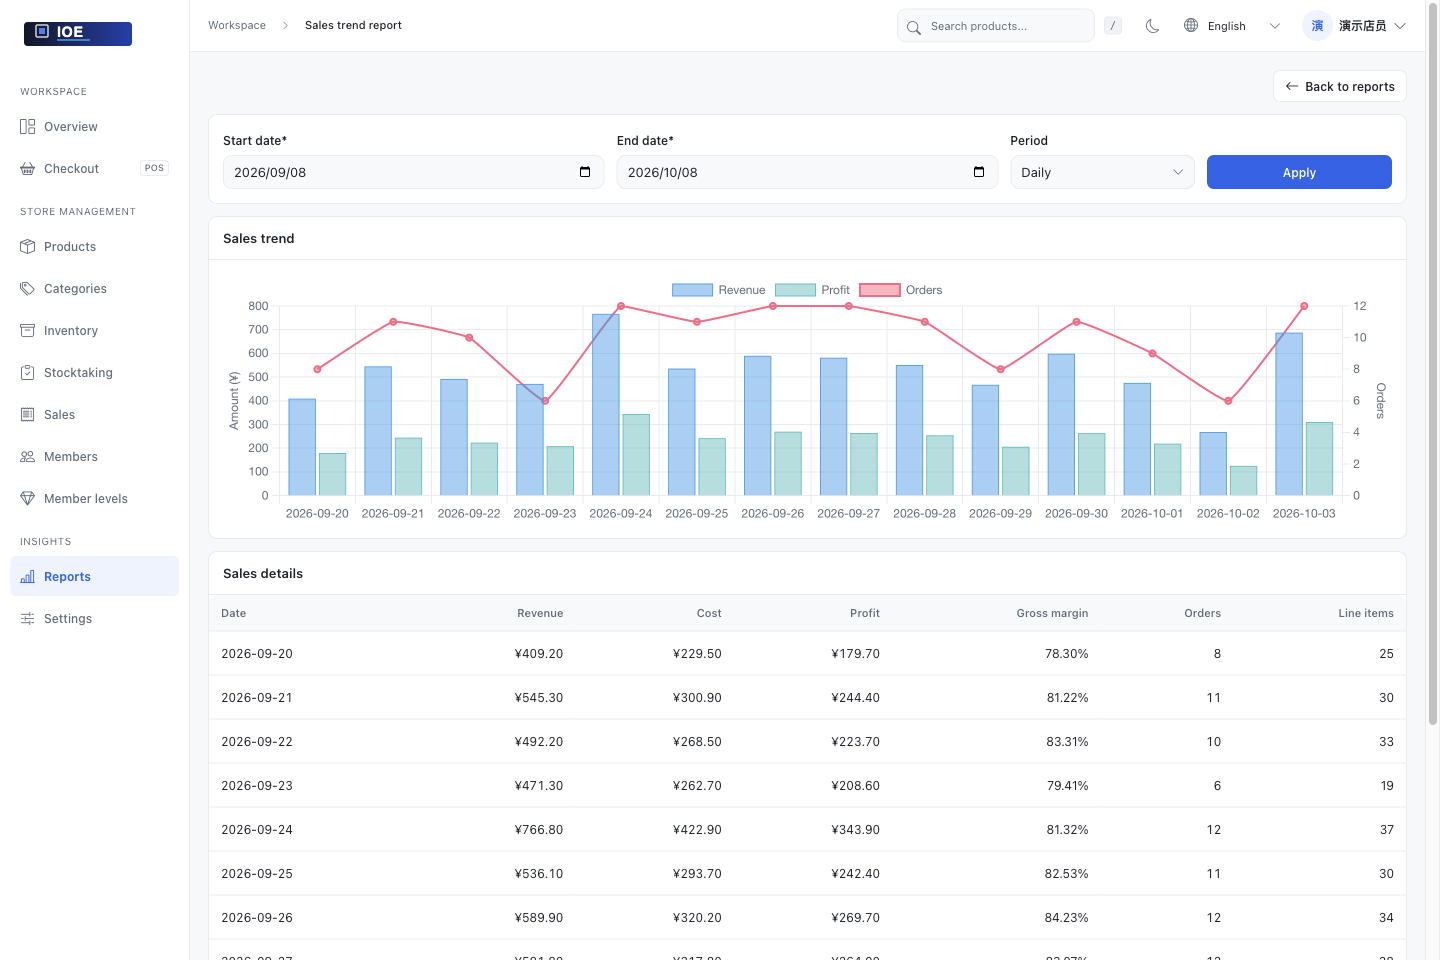1440x960 pixels.
Task: Click the Sales list icon
Action: click(28, 415)
